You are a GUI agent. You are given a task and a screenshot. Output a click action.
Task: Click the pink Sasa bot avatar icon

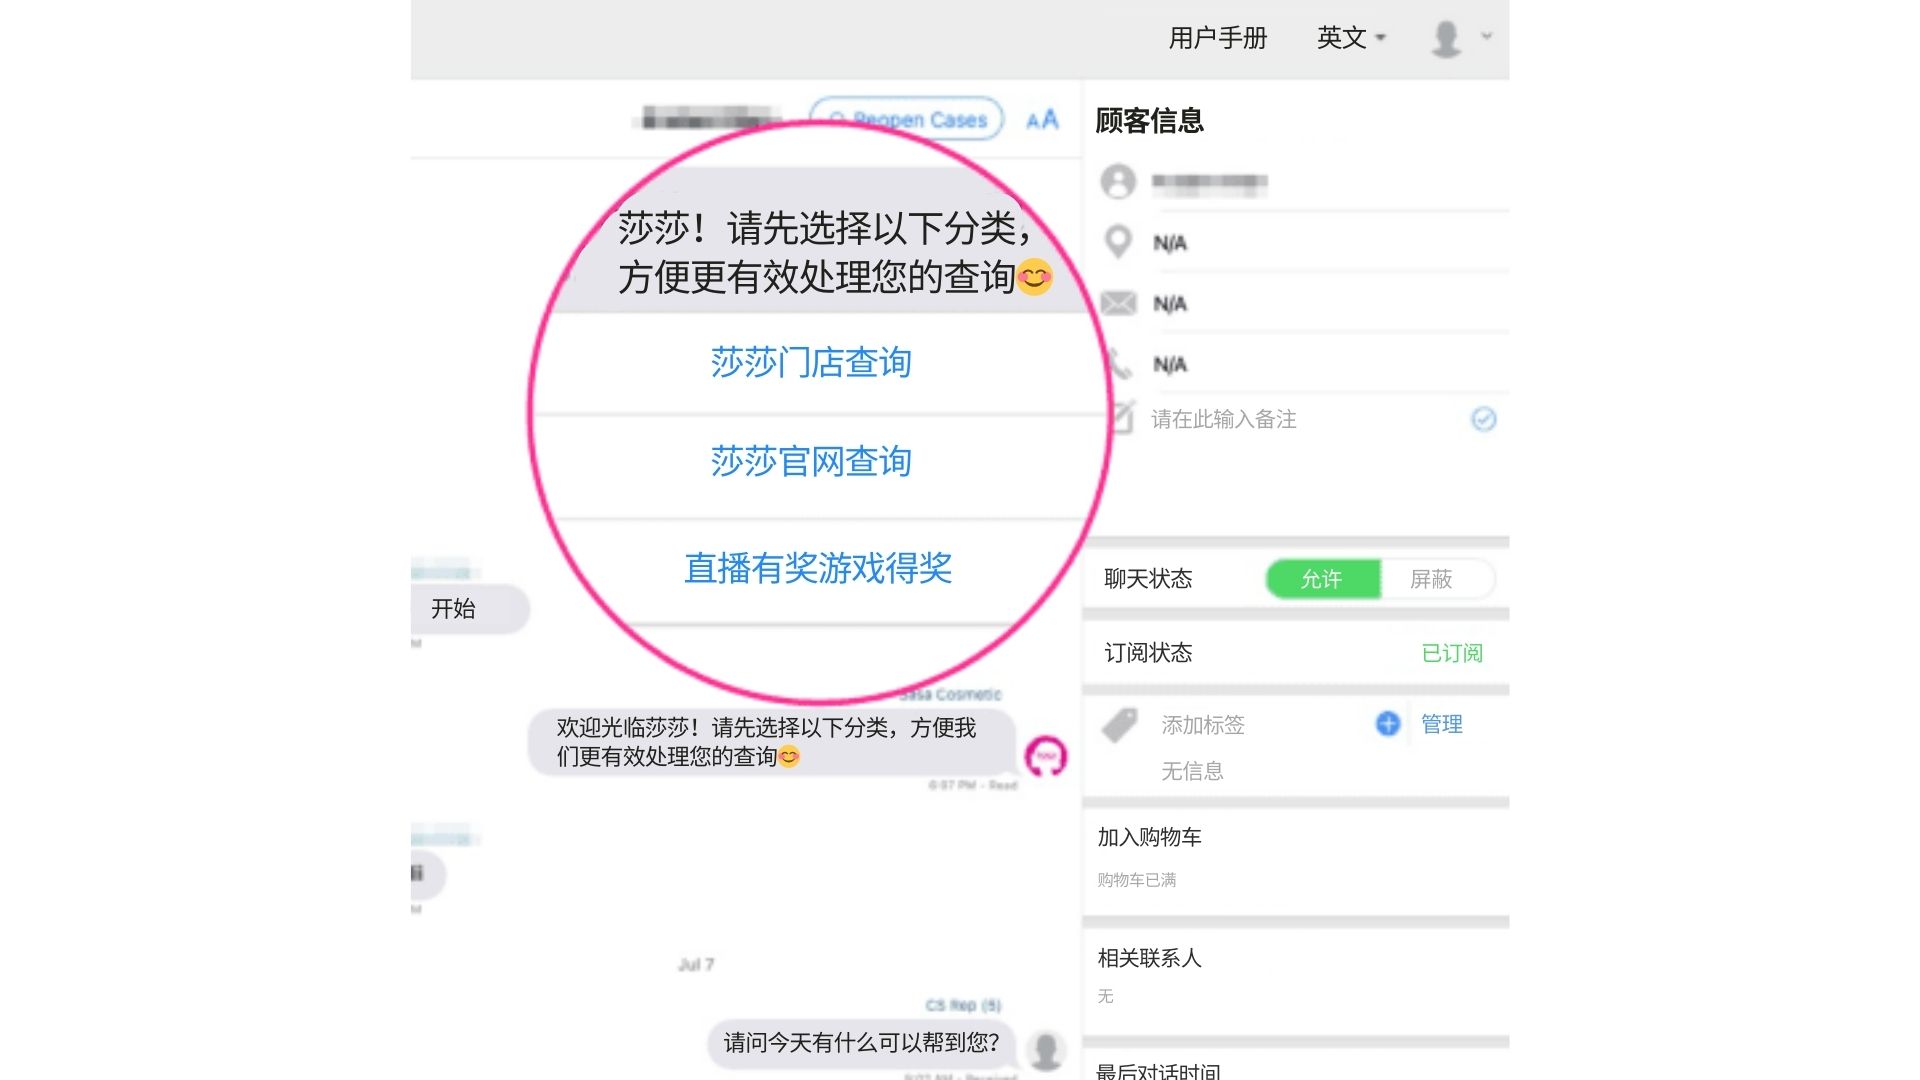[x=1046, y=756]
